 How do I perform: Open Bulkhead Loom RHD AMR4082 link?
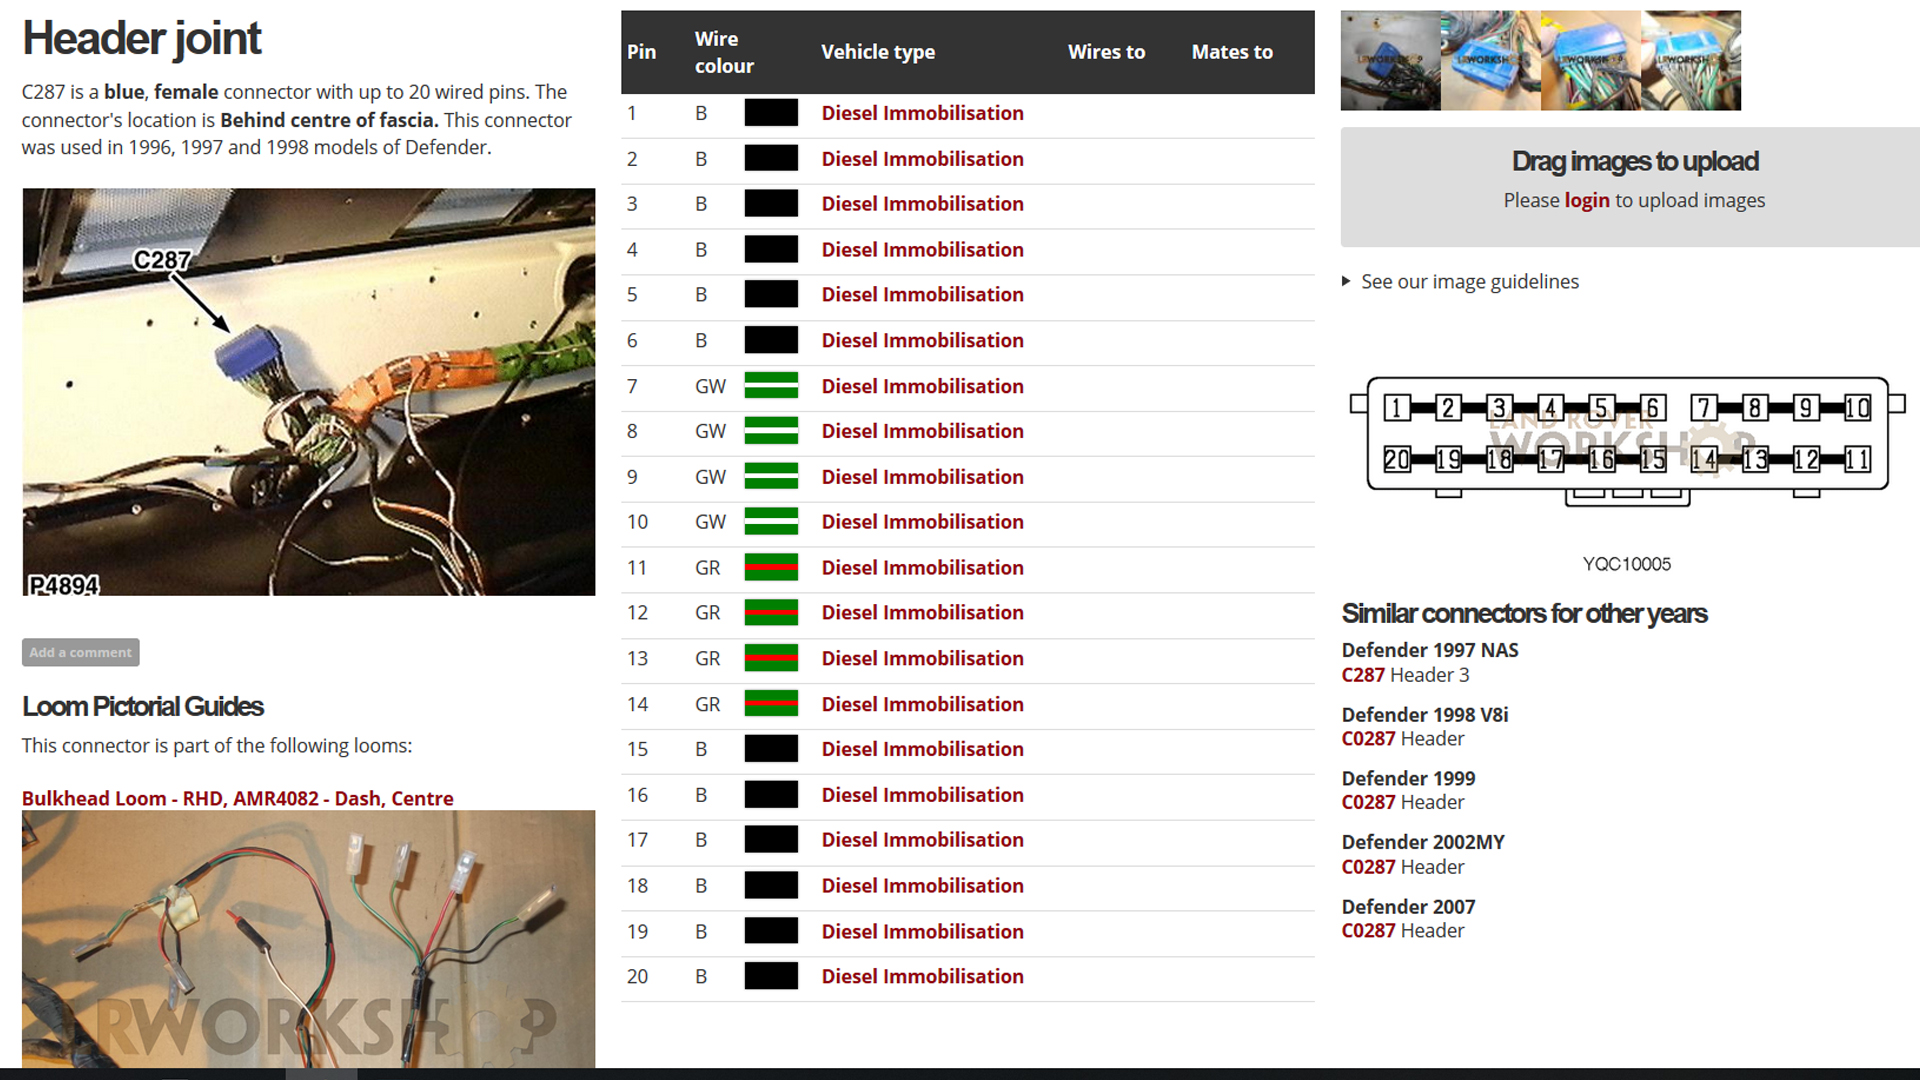pyautogui.click(x=237, y=798)
